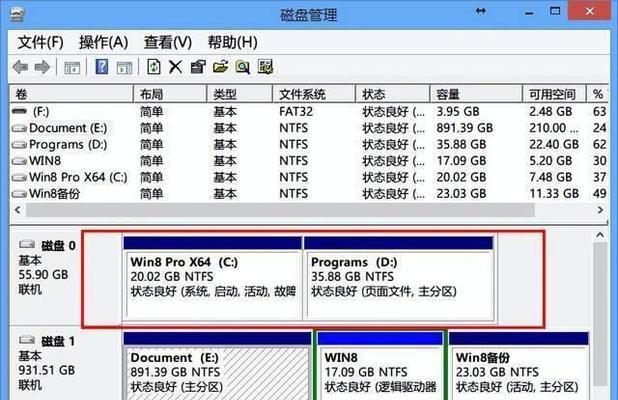Click the settings checklist toolbar icon

pyautogui.click(x=265, y=67)
